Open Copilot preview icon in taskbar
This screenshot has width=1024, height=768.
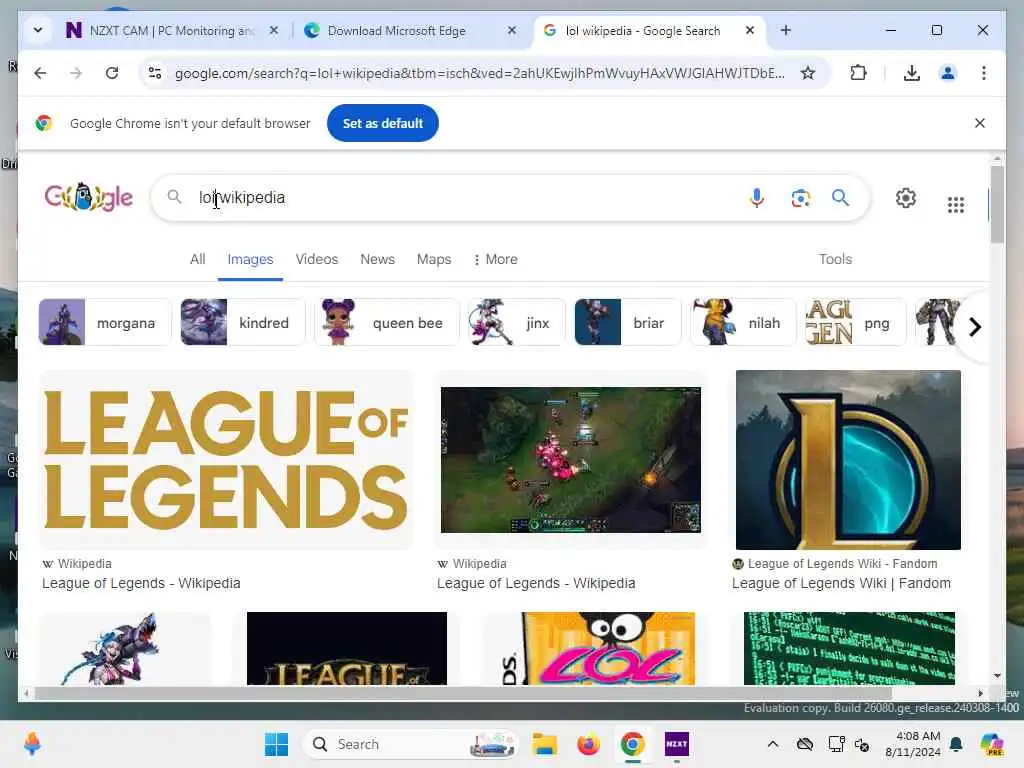pyautogui.click(x=991, y=744)
